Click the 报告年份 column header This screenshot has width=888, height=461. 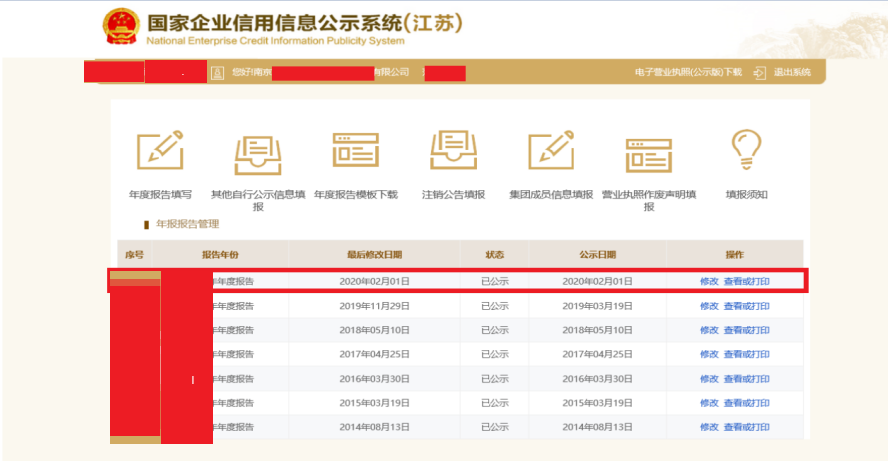[x=220, y=254]
